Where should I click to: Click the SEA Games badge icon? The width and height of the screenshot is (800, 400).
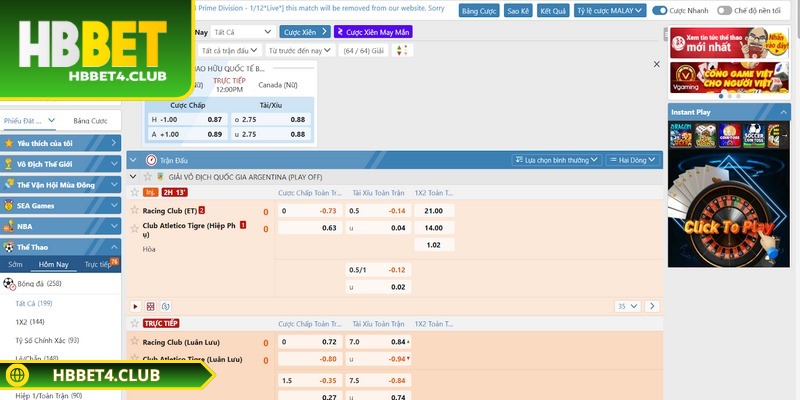(9, 206)
